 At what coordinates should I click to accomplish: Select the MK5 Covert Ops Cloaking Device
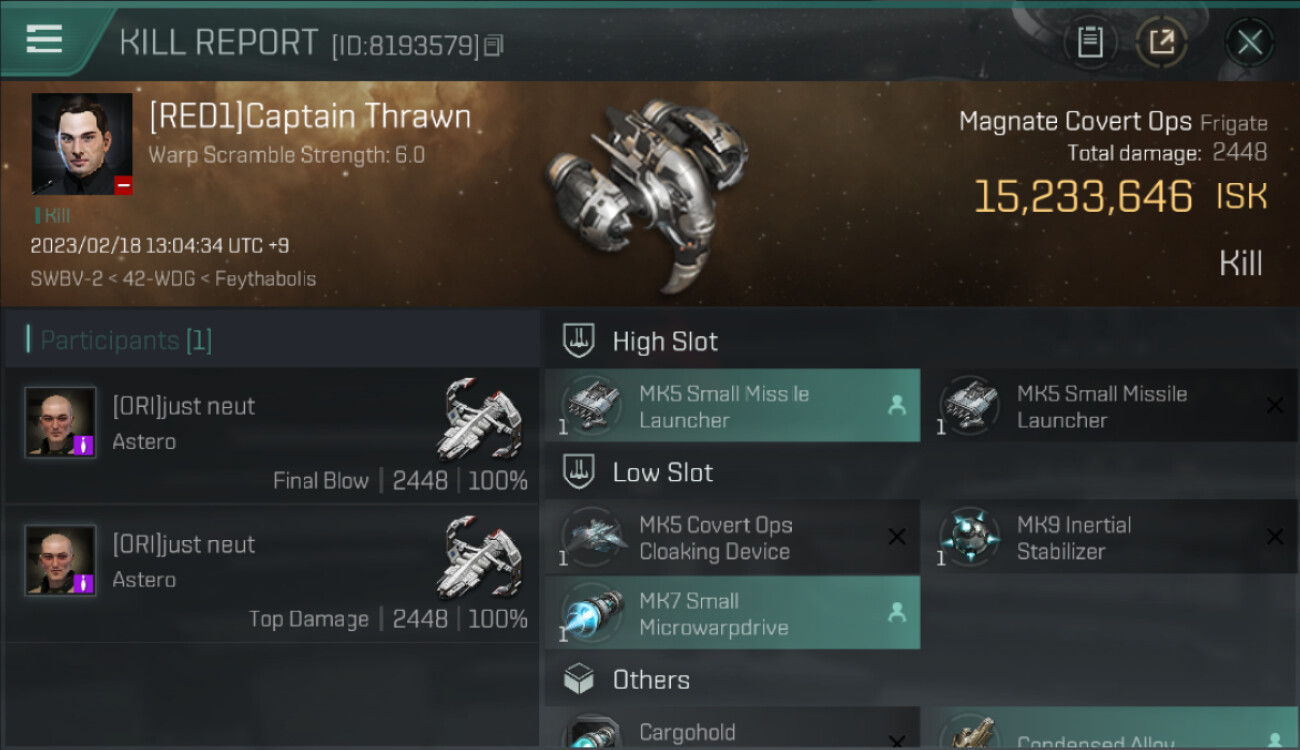click(x=732, y=538)
